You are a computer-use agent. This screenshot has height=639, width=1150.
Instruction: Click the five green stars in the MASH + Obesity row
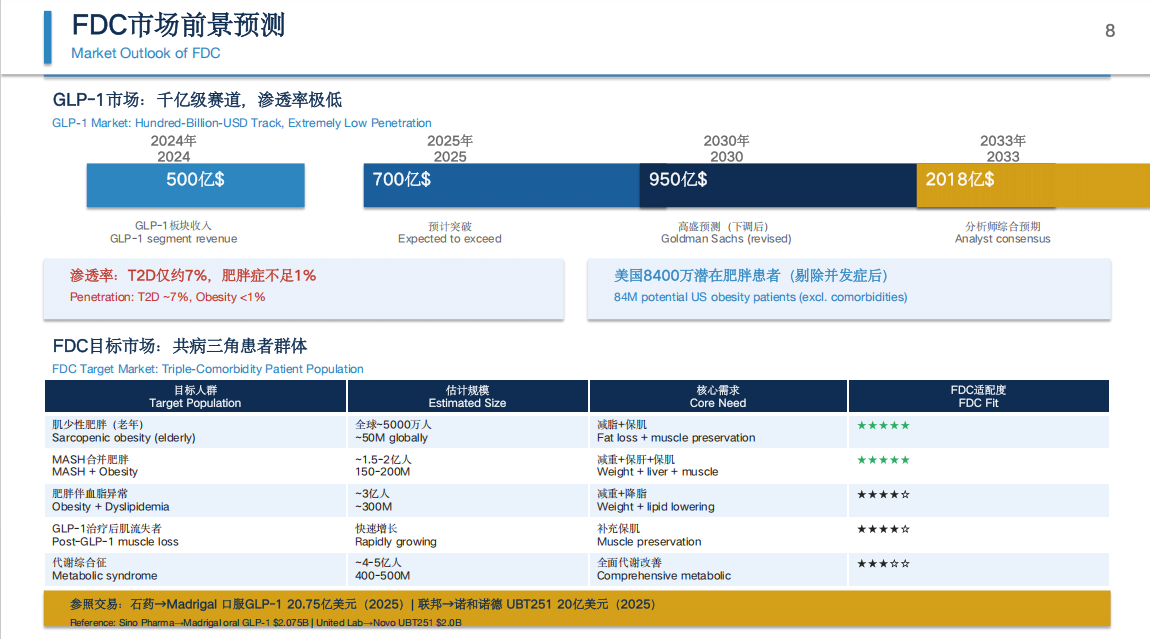point(884,460)
